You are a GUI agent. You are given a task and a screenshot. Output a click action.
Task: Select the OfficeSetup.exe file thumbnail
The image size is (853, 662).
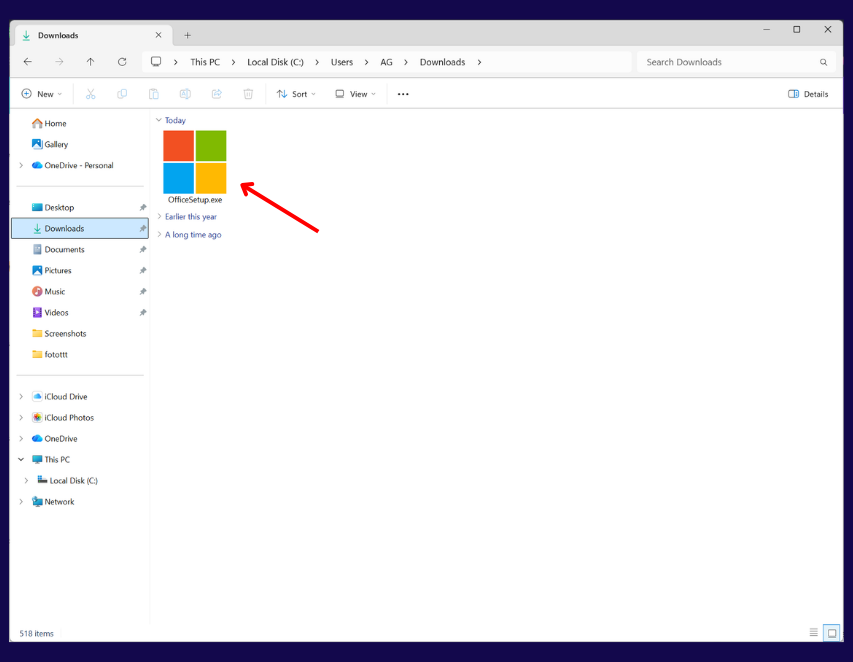pyautogui.click(x=195, y=162)
